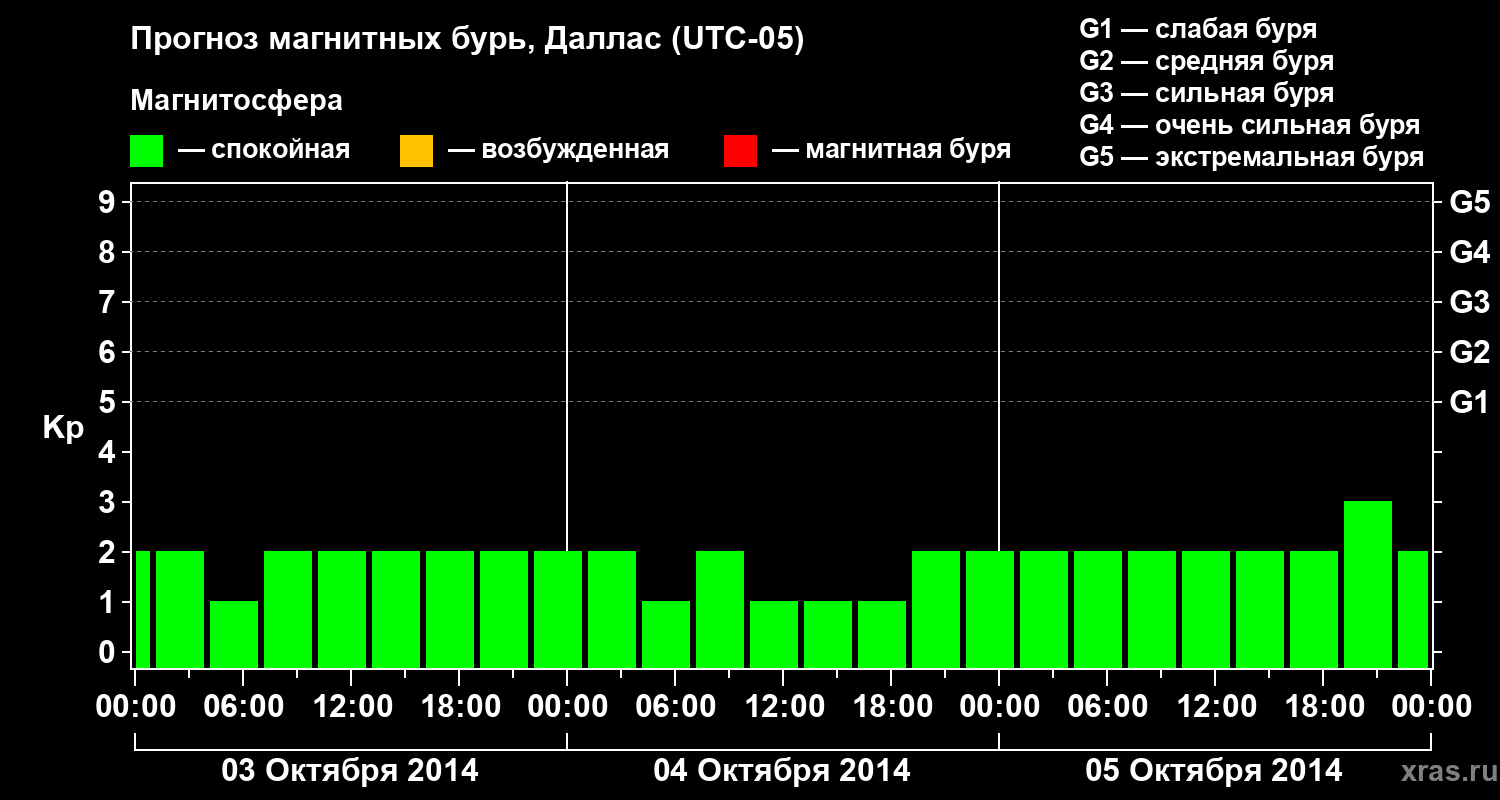Click the 00:00 label starting 05 October

(x=998, y=707)
